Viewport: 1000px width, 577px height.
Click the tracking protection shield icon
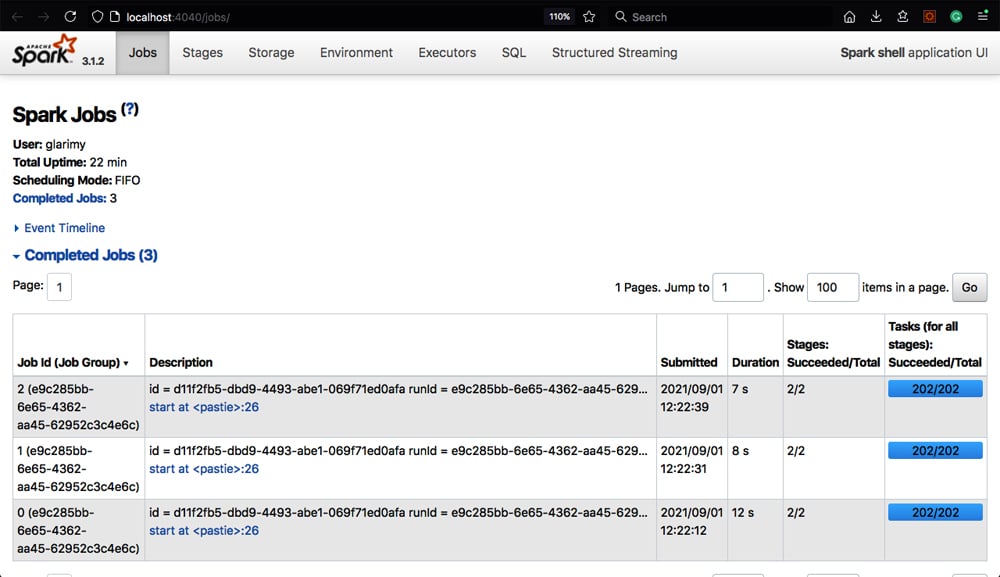[x=97, y=17]
